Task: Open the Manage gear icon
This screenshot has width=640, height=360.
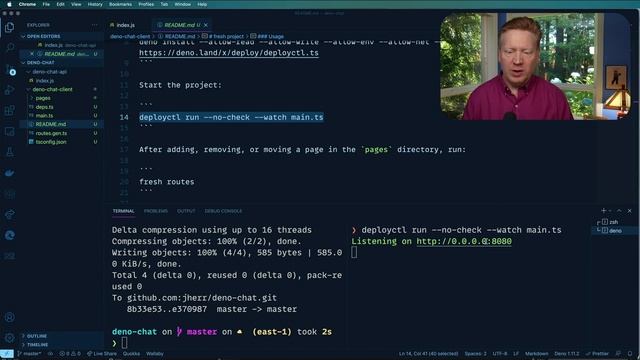Action: [x=9, y=338]
